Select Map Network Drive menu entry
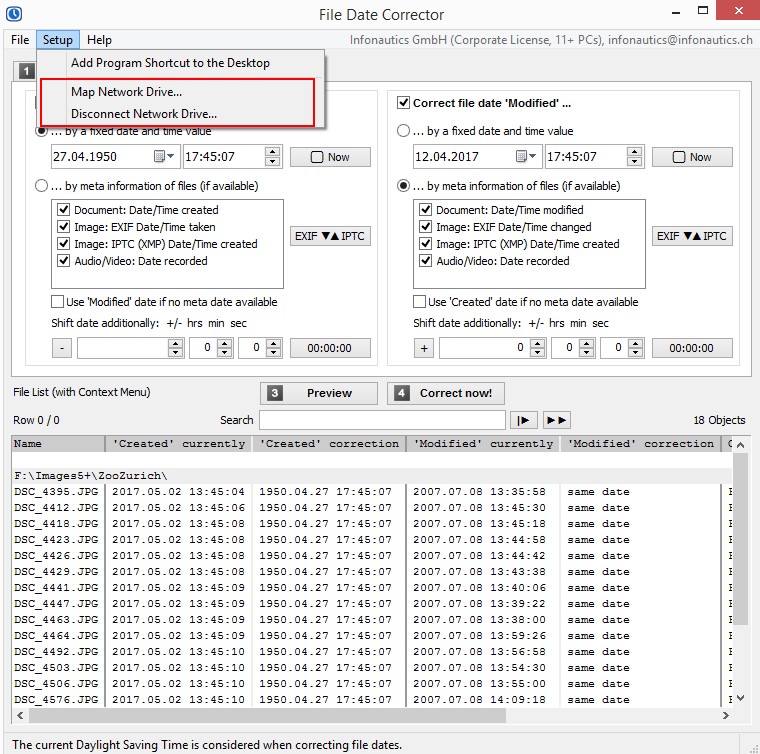 coord(127,92)
